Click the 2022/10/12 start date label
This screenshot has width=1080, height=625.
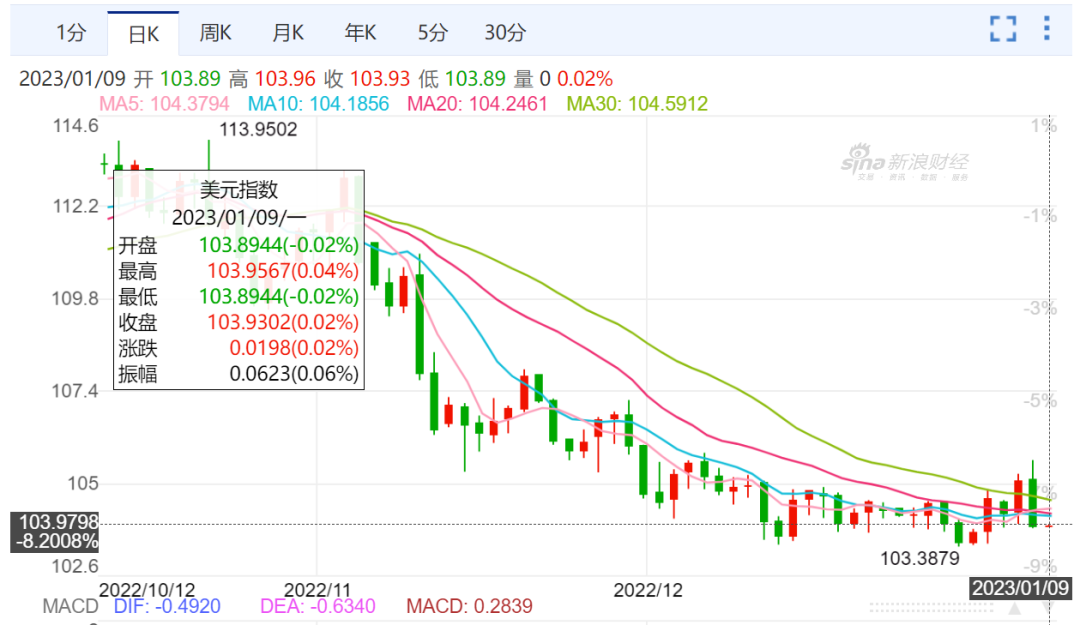coord(147,591)
